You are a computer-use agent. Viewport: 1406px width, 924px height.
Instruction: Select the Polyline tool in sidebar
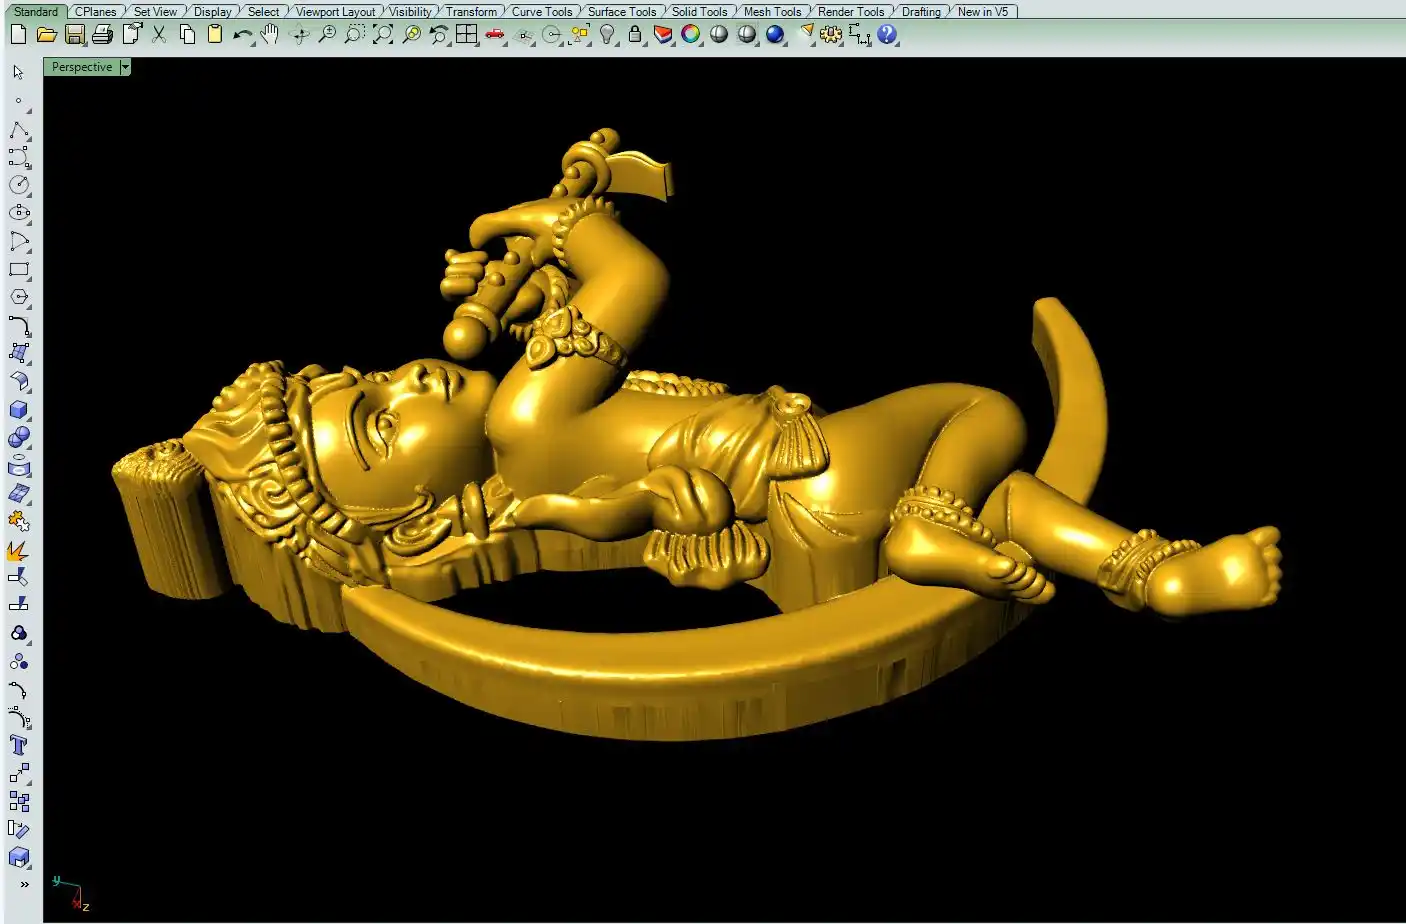(x=19, y=131)
